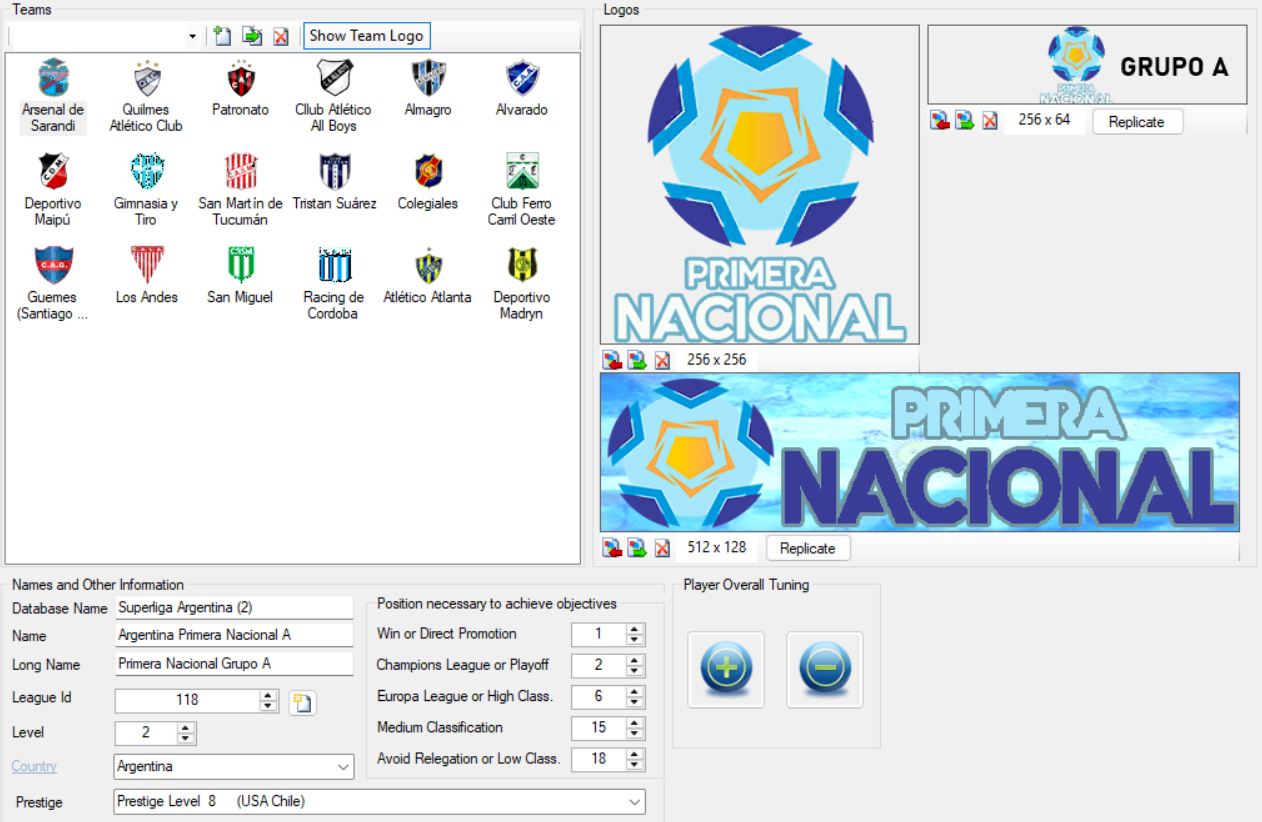
Task: Select Club Ferro Carril Oeste team
Action: [522, 189]
